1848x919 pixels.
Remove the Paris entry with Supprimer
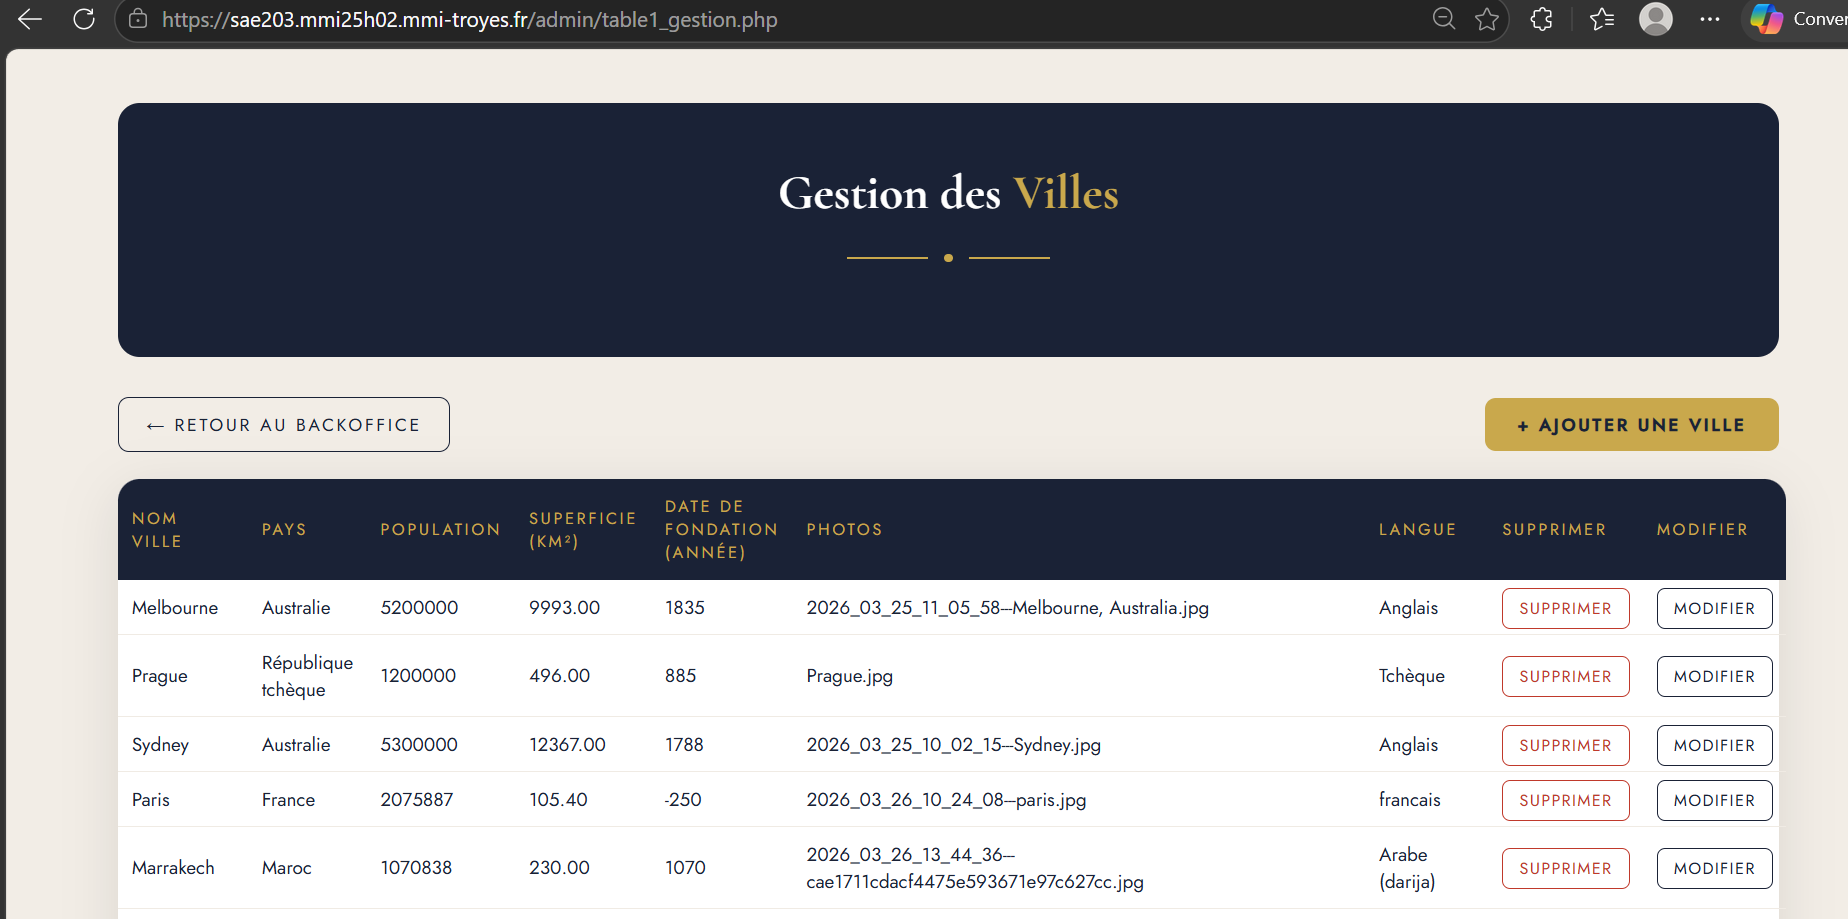click(x=1565, y=801)
